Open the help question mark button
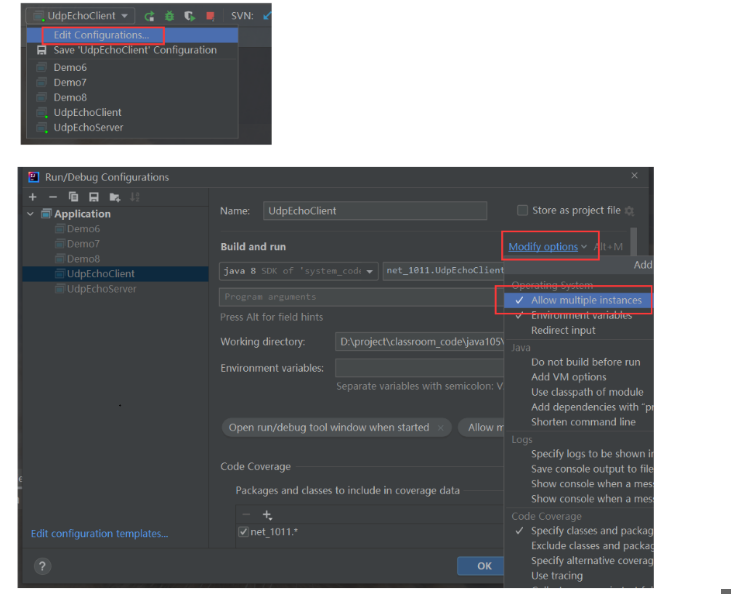 [42, 566]
